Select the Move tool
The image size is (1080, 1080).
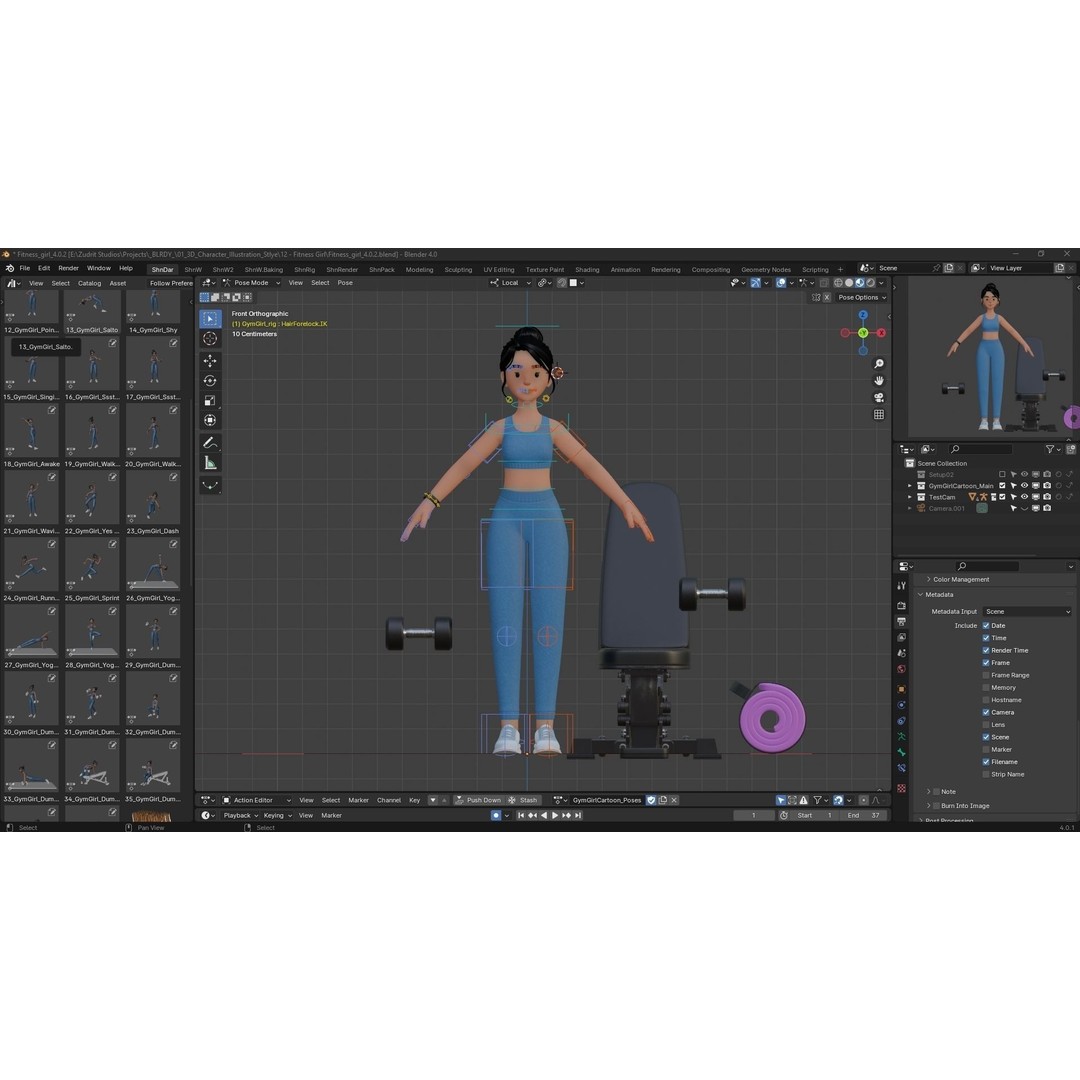pos(210,361)
